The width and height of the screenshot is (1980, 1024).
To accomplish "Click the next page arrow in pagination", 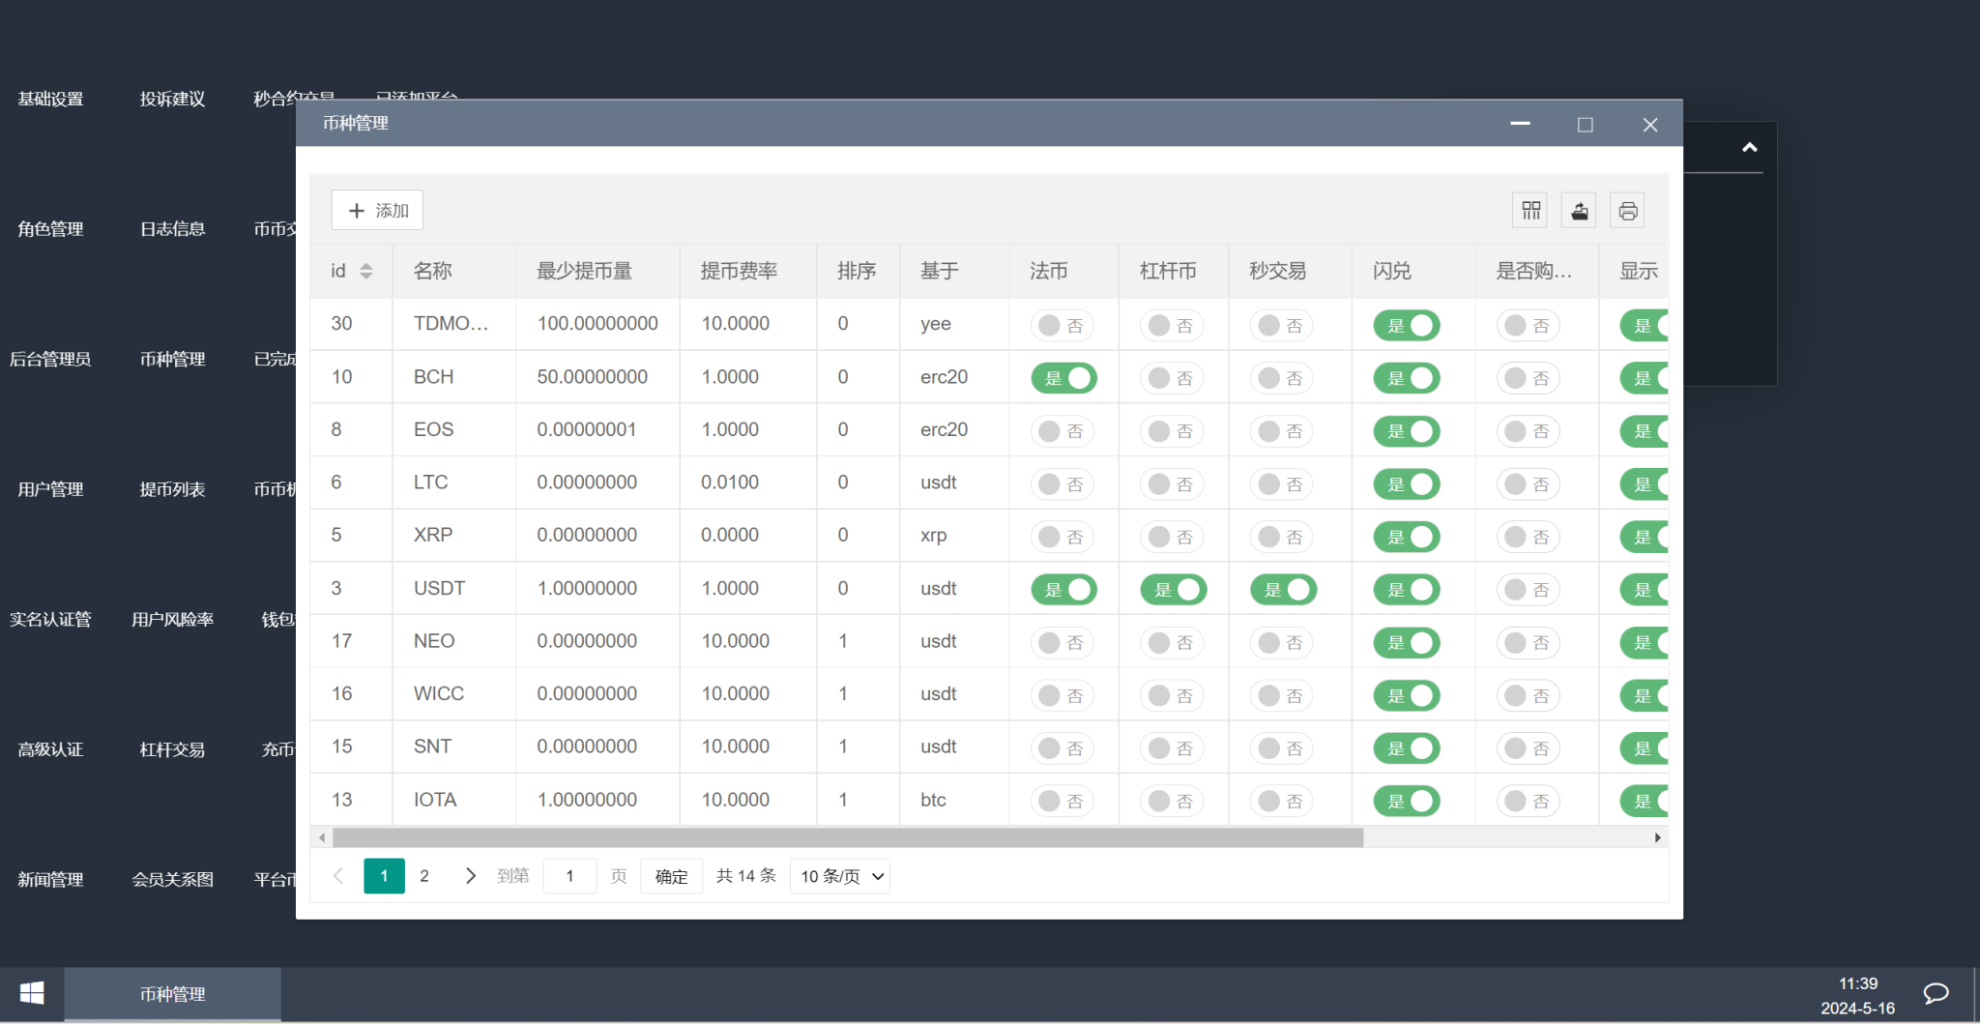I will pyautogui.click(x=470, y=875).
